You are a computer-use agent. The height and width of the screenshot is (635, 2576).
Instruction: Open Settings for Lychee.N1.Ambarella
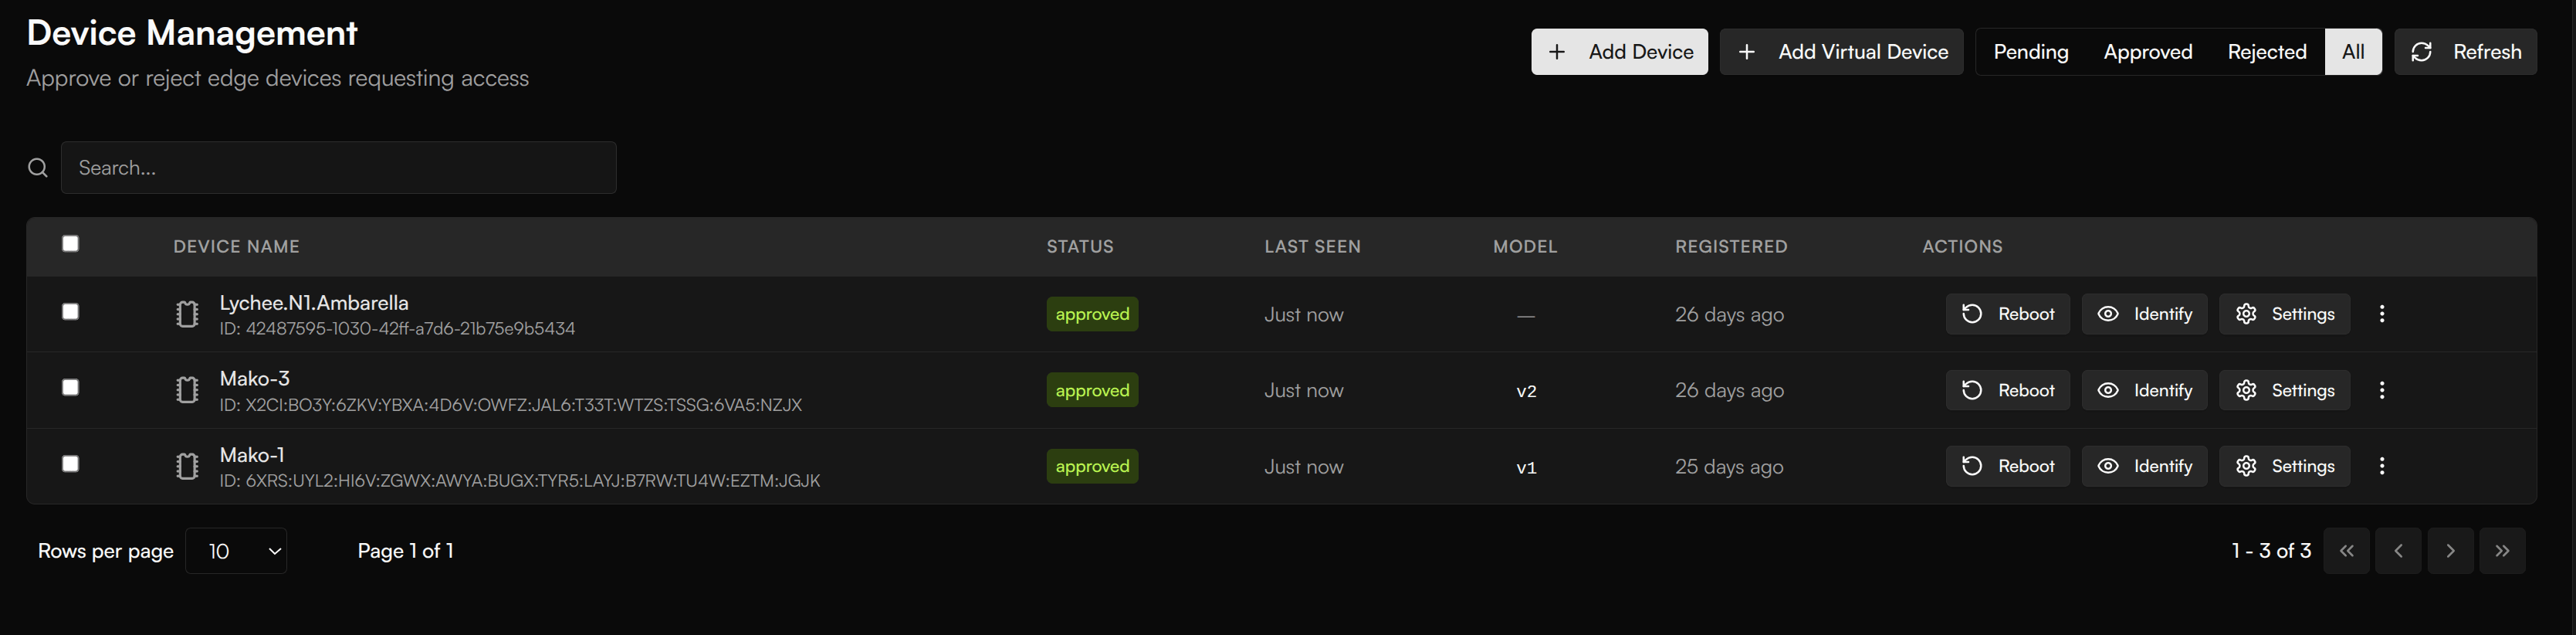(2284, 314)
